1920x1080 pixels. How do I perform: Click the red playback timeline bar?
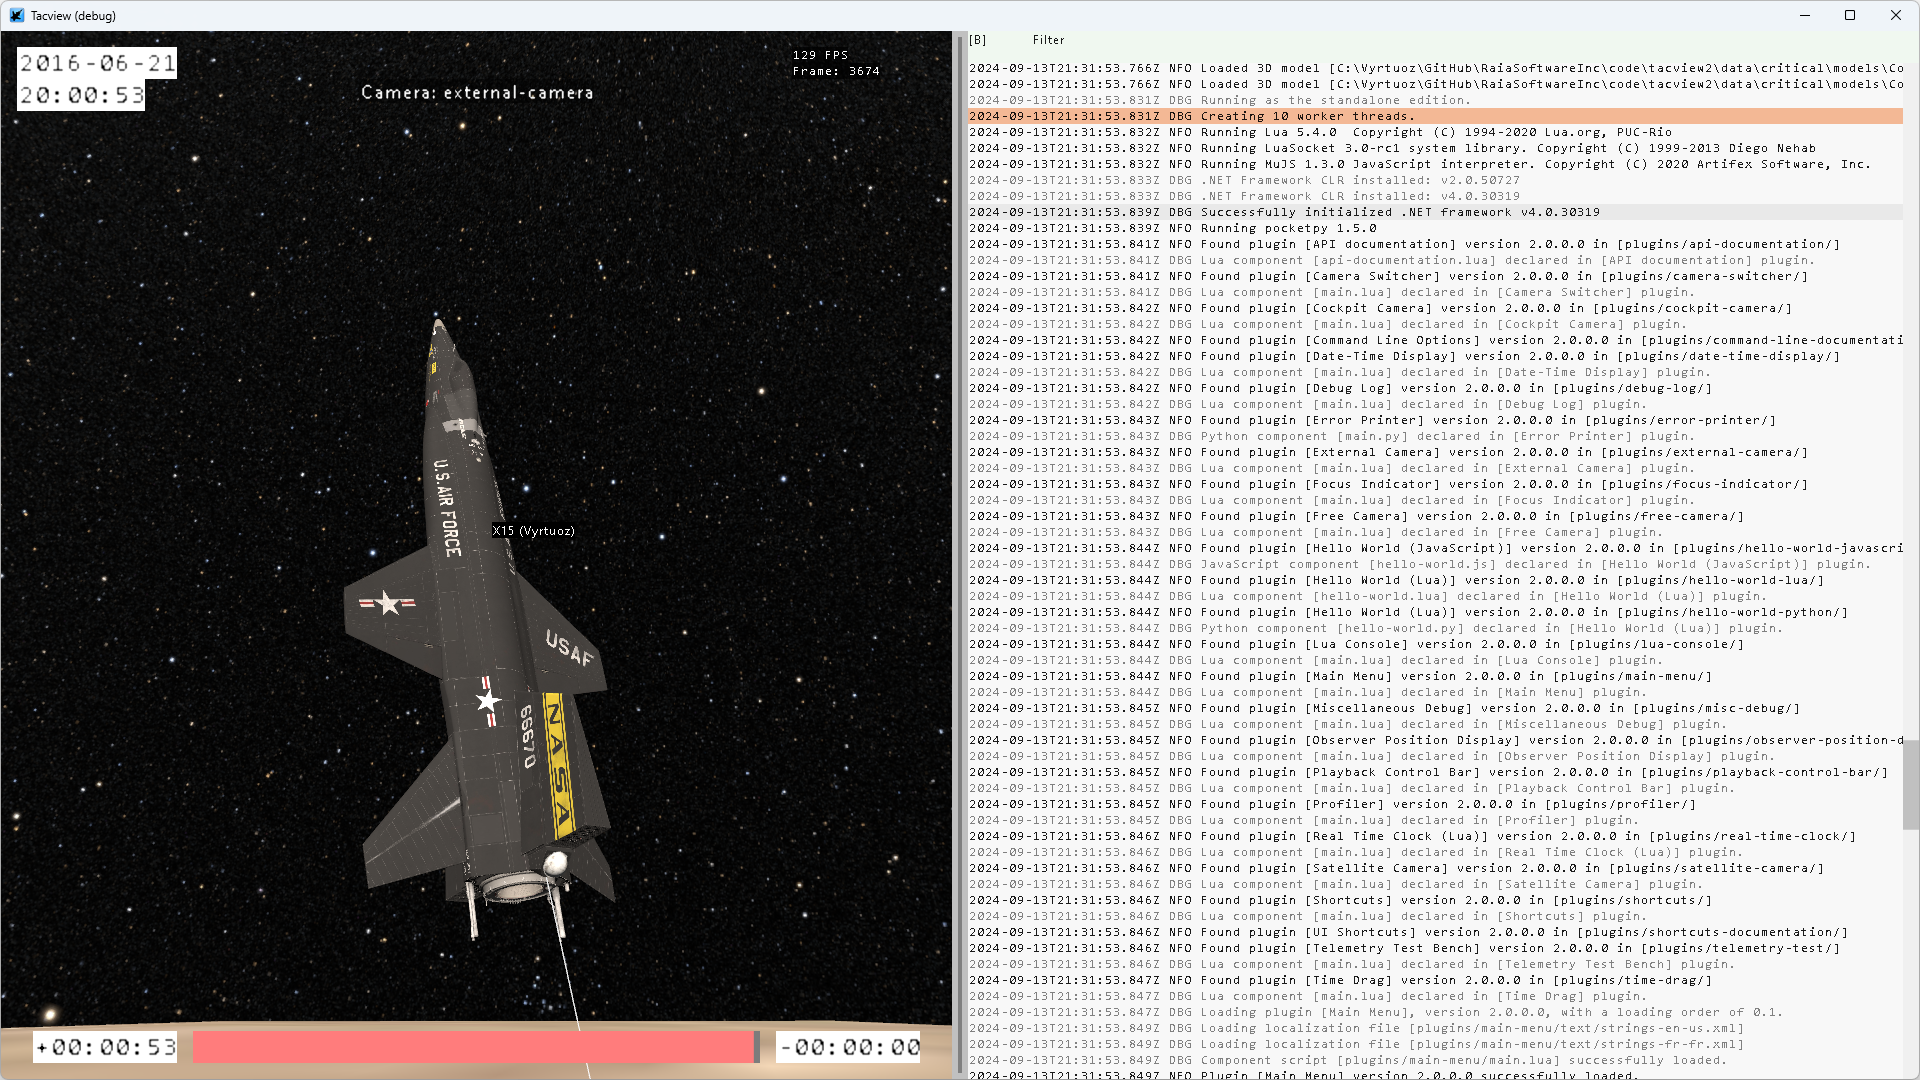[x=472, y=1047]
